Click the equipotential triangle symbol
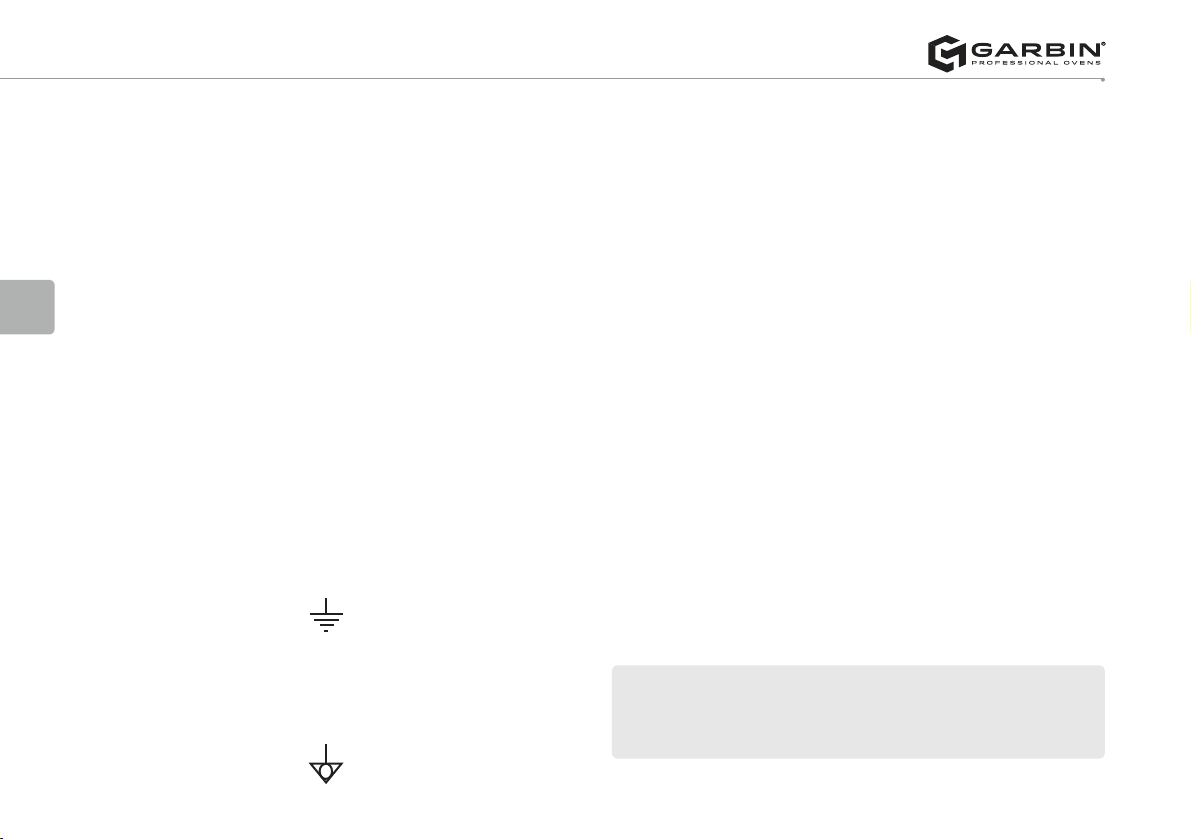 [326, 764]
